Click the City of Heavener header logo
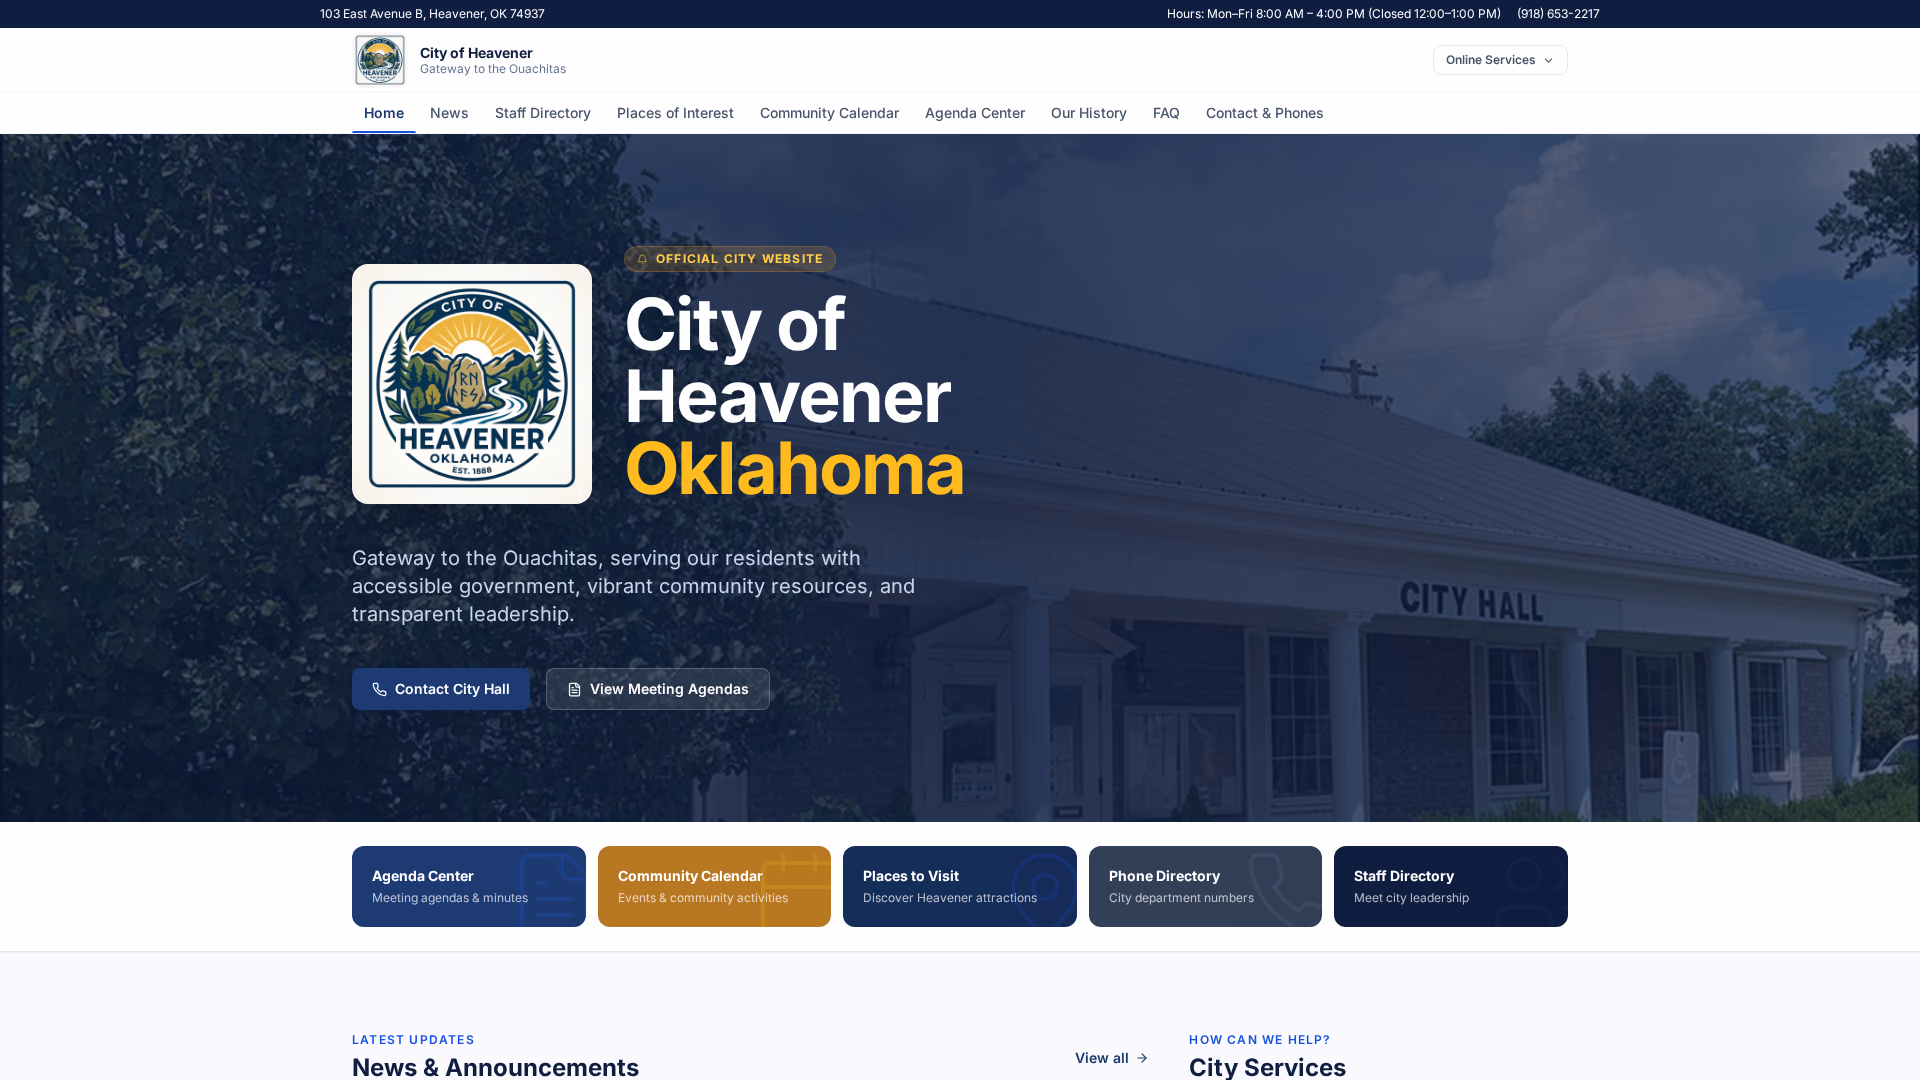 pos(380,60)
